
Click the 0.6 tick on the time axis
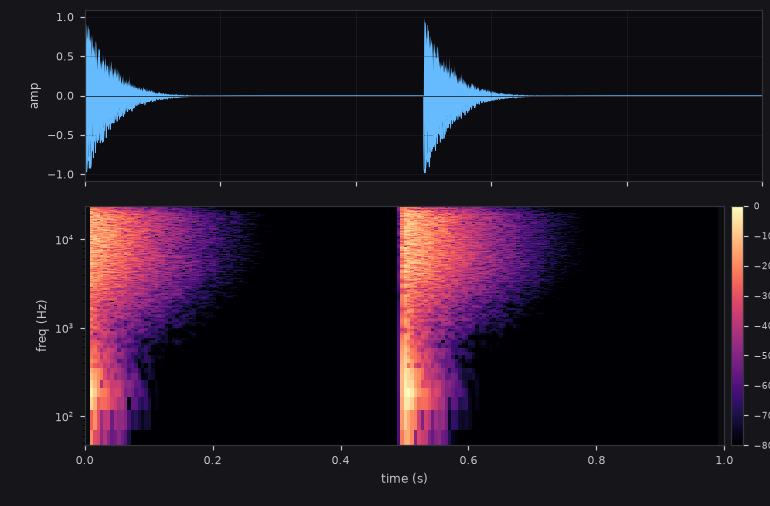[468, 460]
